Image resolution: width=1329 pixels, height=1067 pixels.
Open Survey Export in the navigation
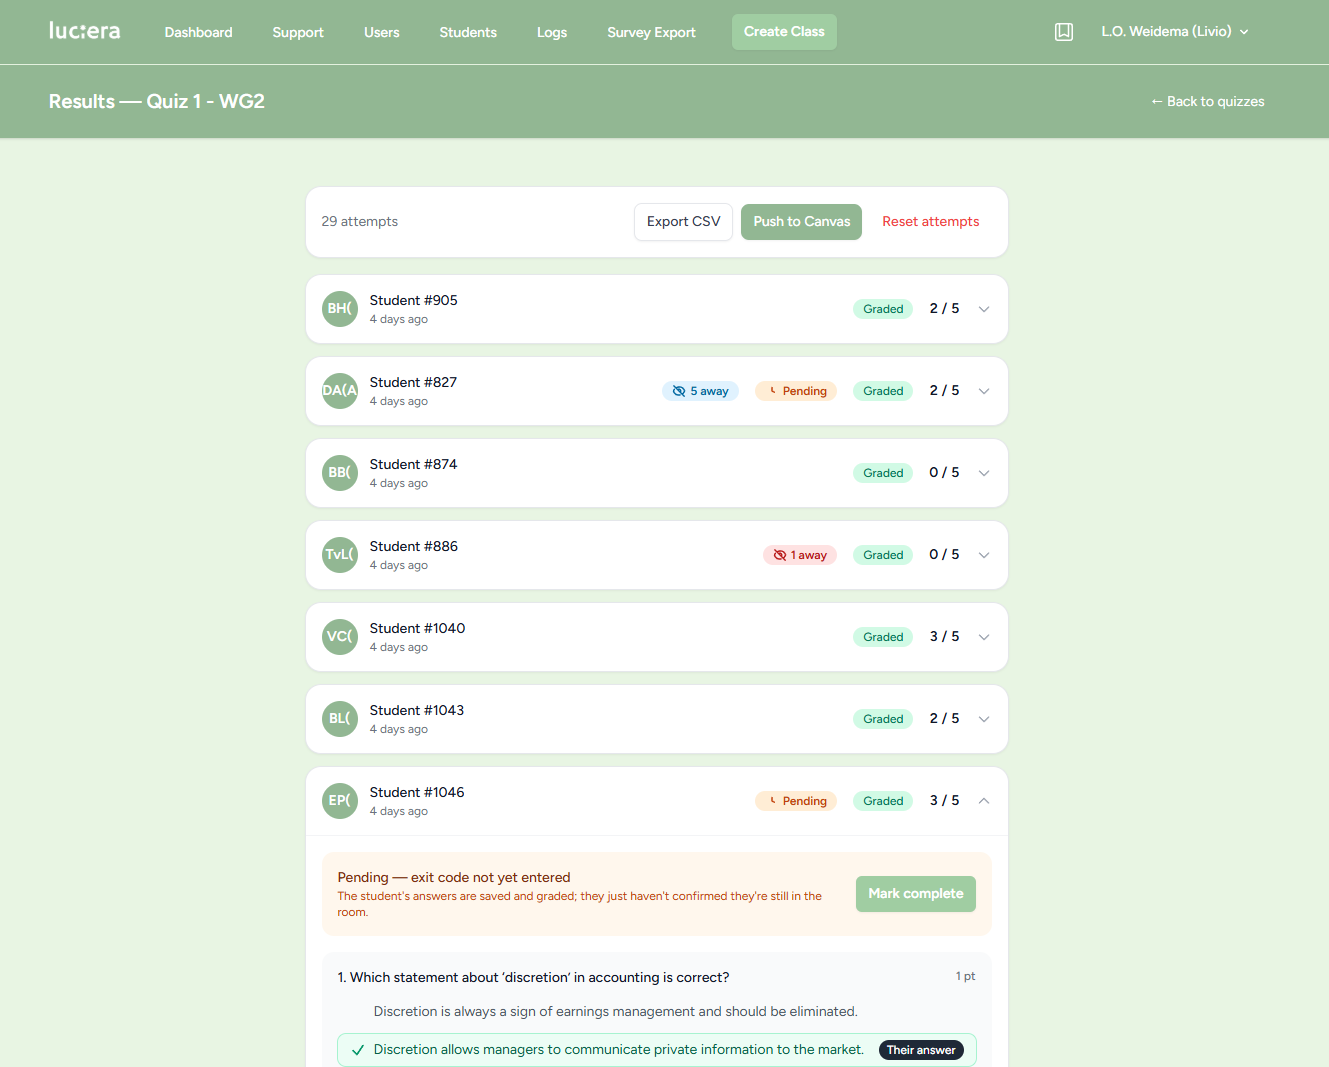click(x=651, y=32)
